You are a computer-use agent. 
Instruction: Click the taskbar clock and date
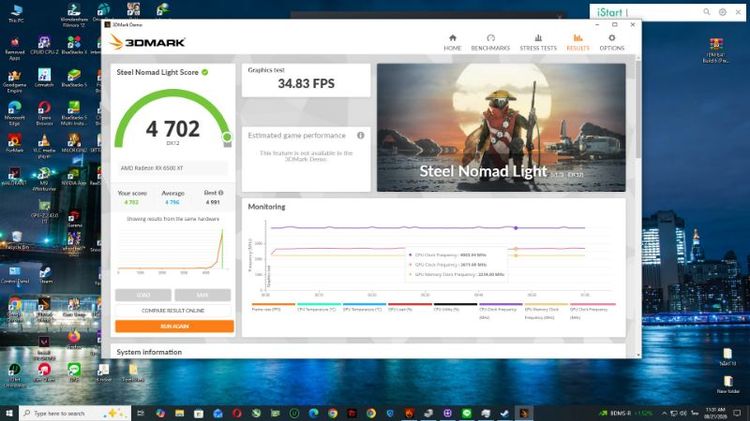715,413
